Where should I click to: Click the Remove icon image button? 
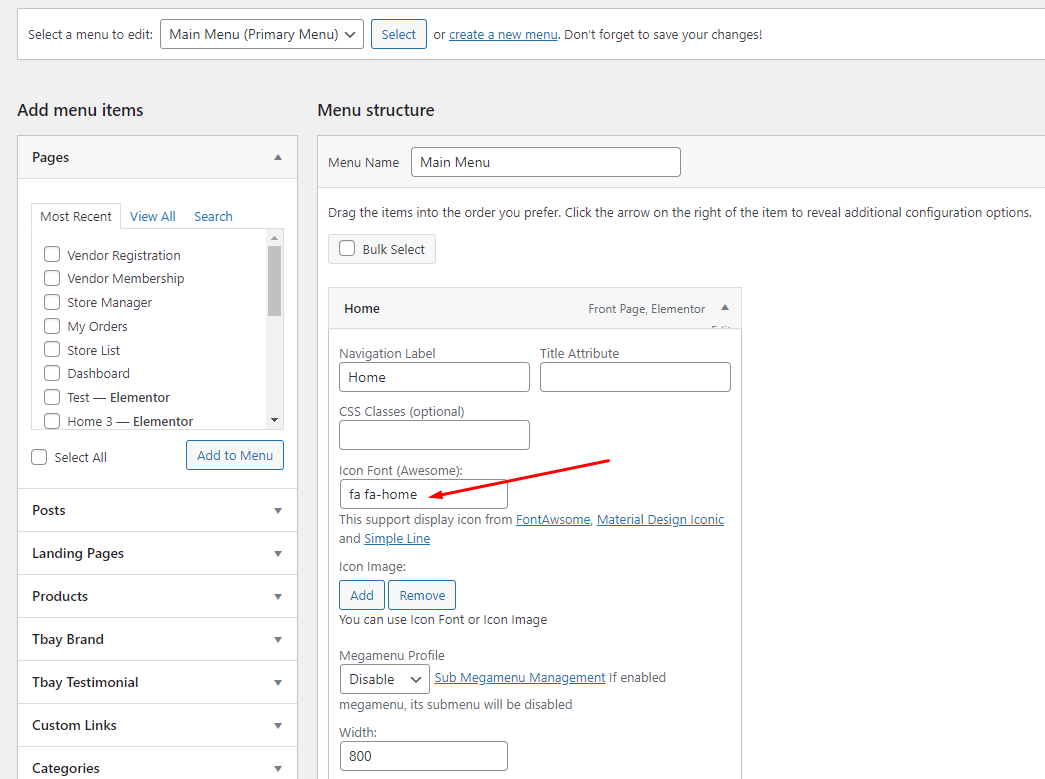[x=422, y=595]
